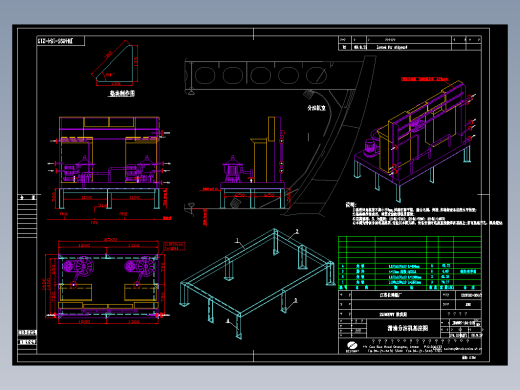Click the white notes paragraph below isometric assembly
Image resolution: width=520 pixels, height=390 pixels.
pos(423,214)
